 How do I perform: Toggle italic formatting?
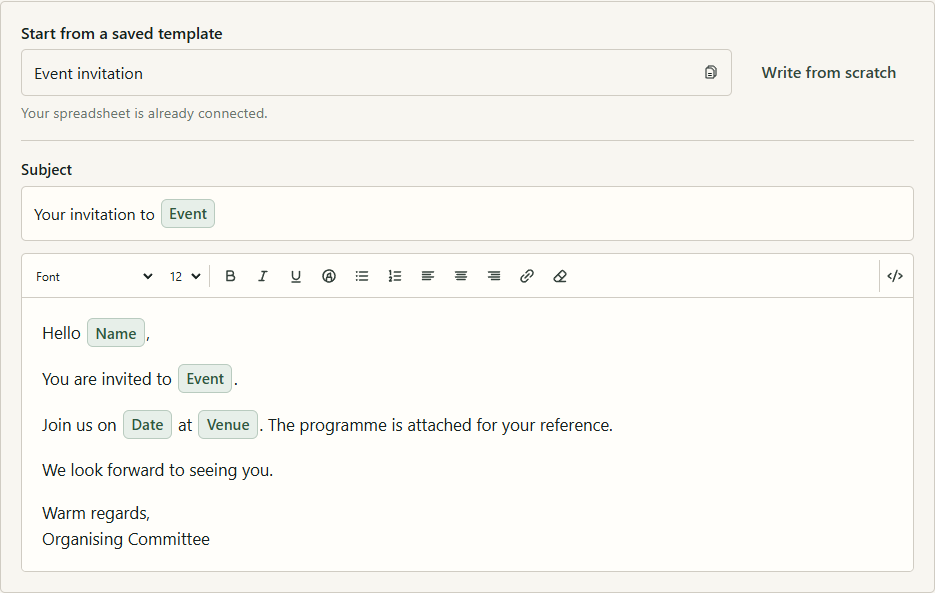[263, 276]
